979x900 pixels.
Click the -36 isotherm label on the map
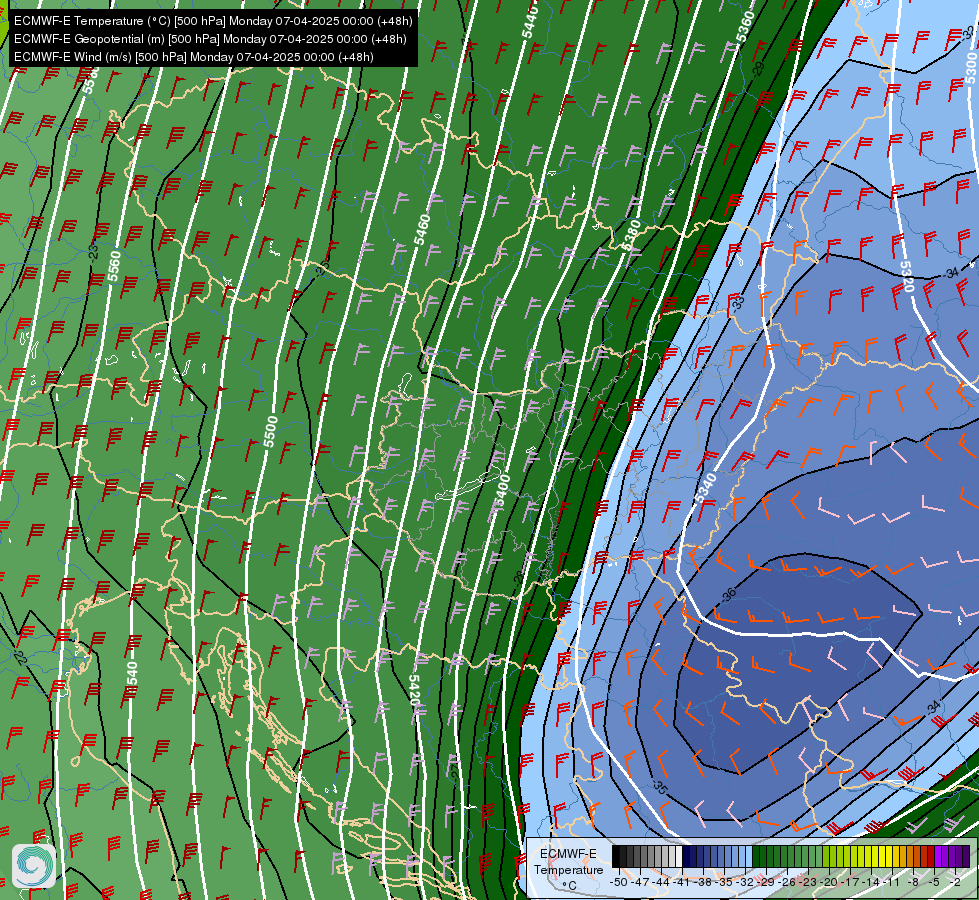pos(728,594)
